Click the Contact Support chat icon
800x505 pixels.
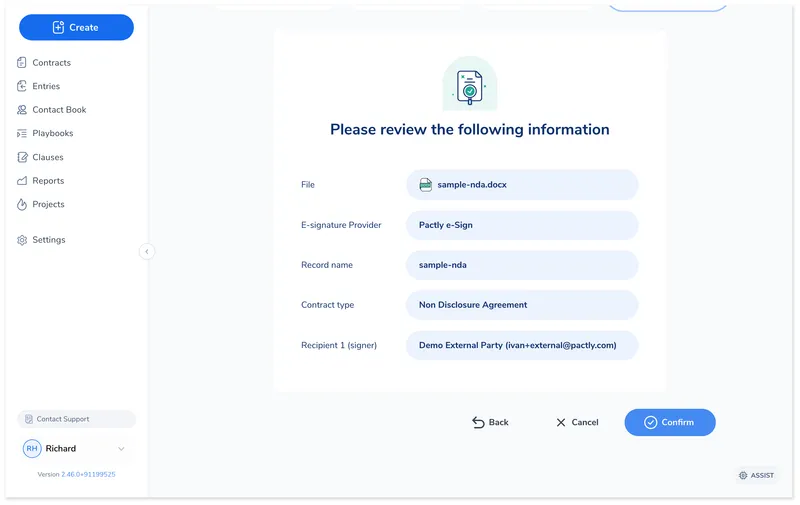tap(29, 419)
